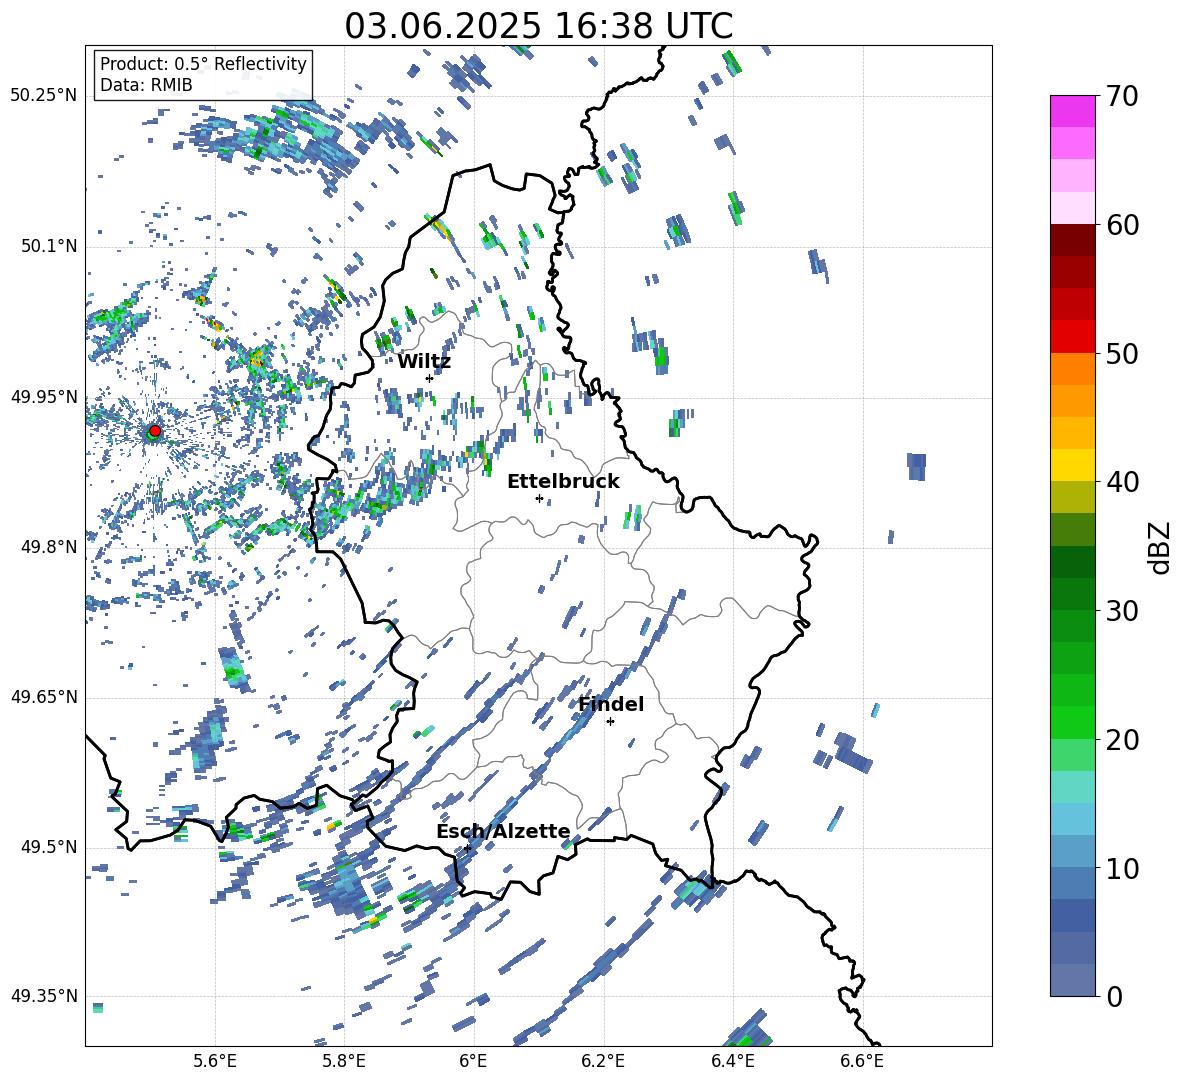The height and width of the screenshot is (1081, 1184).
Task: Click the 50.25°N latitude label
Action: click(x=44, y=96)
